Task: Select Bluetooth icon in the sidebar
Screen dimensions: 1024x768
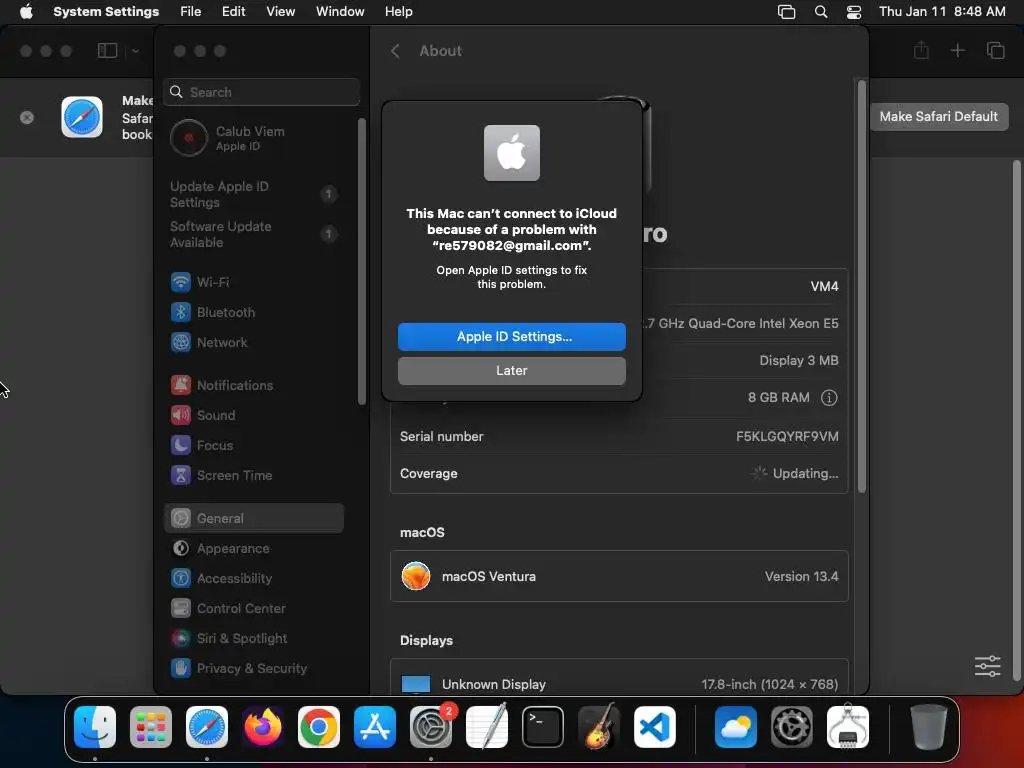Action: [181, 312]
